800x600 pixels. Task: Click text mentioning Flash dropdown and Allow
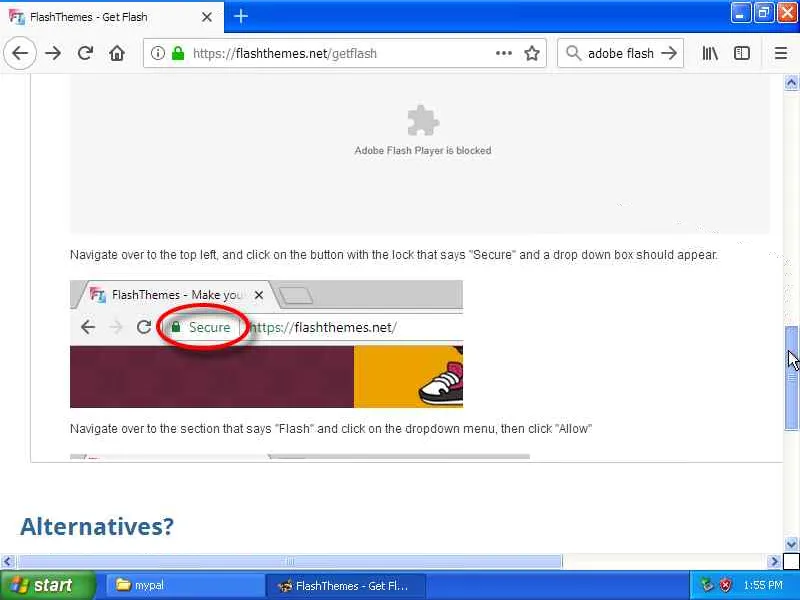331,429
